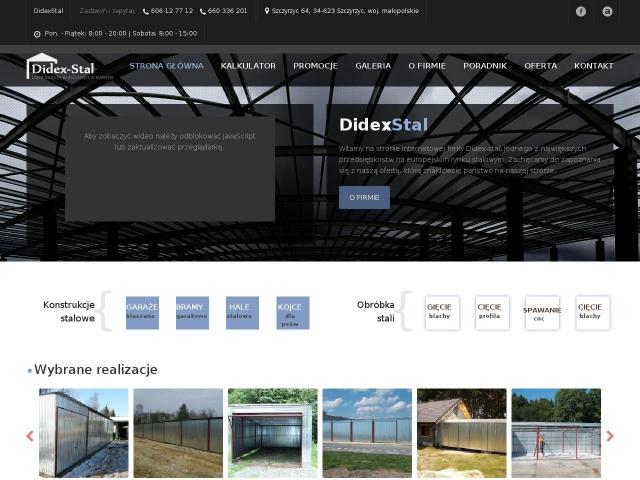Open the Hale stalowe tile
Viewport: 640px width, 480px height.
tap(242, 313)
